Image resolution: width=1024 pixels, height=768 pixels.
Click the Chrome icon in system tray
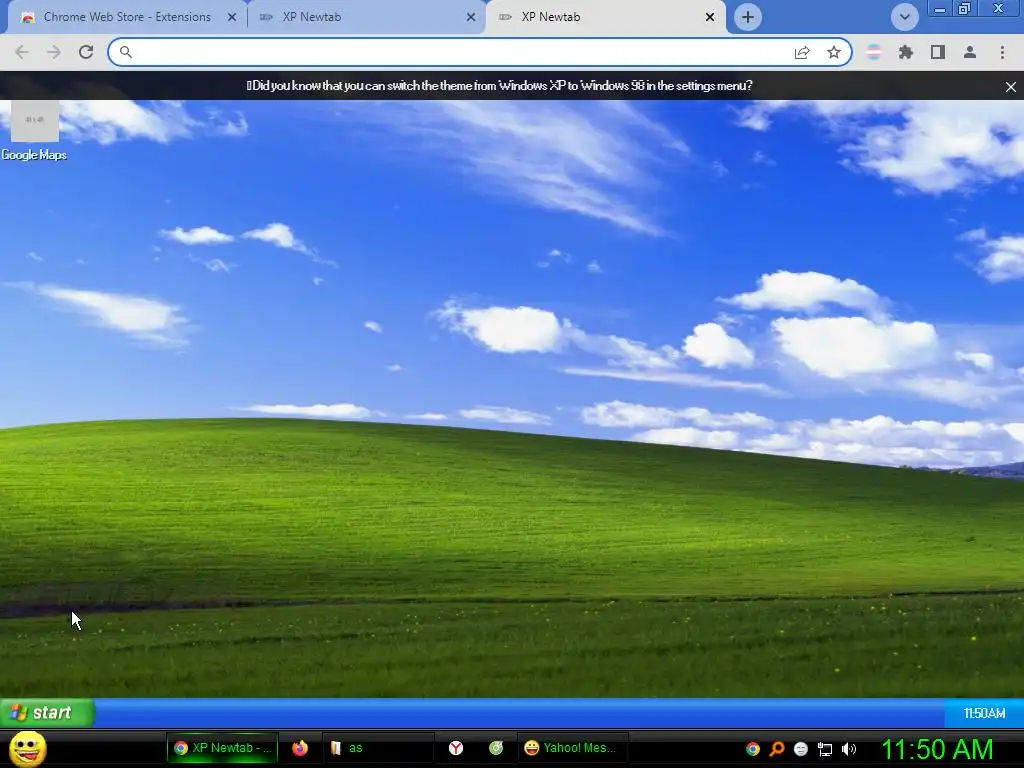tap(753, 749)
